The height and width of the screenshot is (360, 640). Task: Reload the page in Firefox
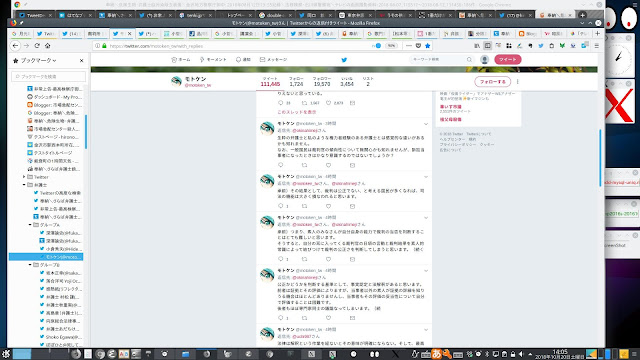coord(37,46)
